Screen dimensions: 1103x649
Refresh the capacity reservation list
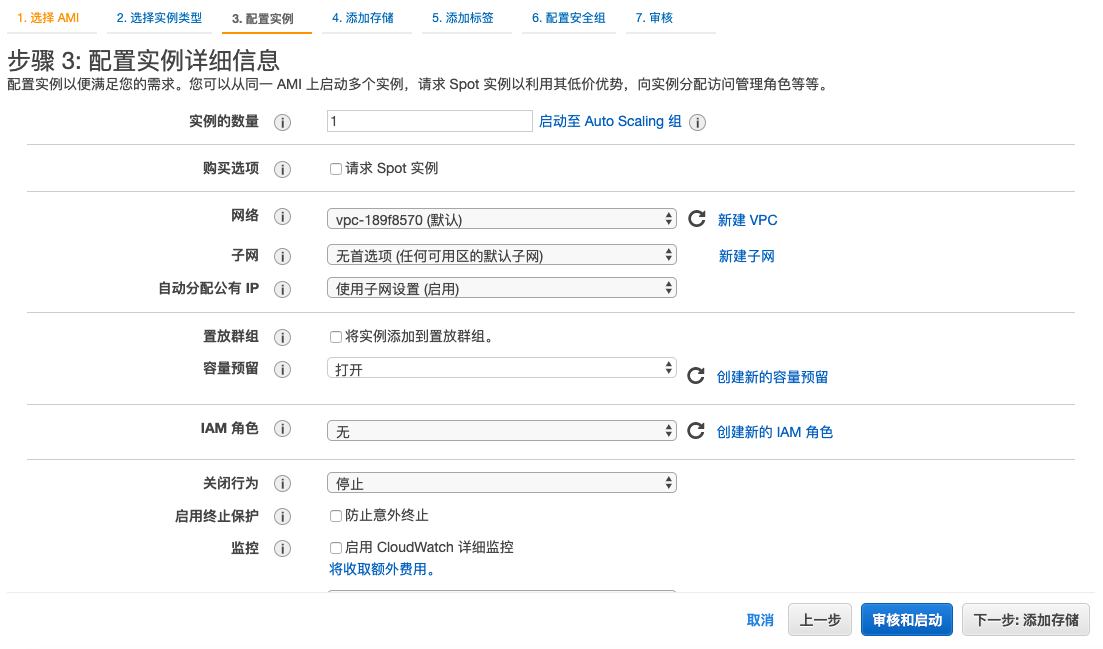pyautogui.click(x=696, y=375)
